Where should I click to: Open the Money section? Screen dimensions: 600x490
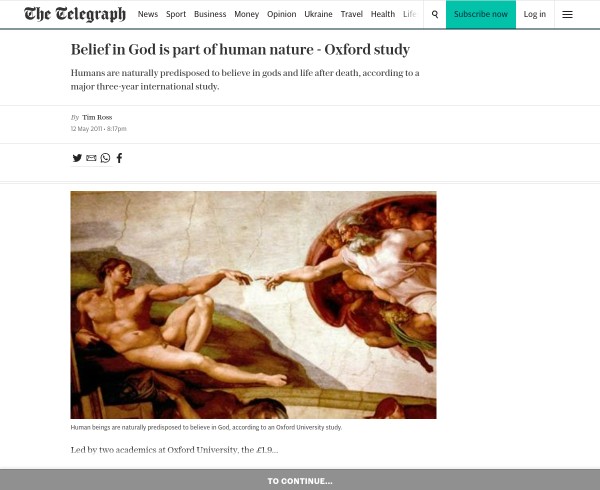click(246, 14)
